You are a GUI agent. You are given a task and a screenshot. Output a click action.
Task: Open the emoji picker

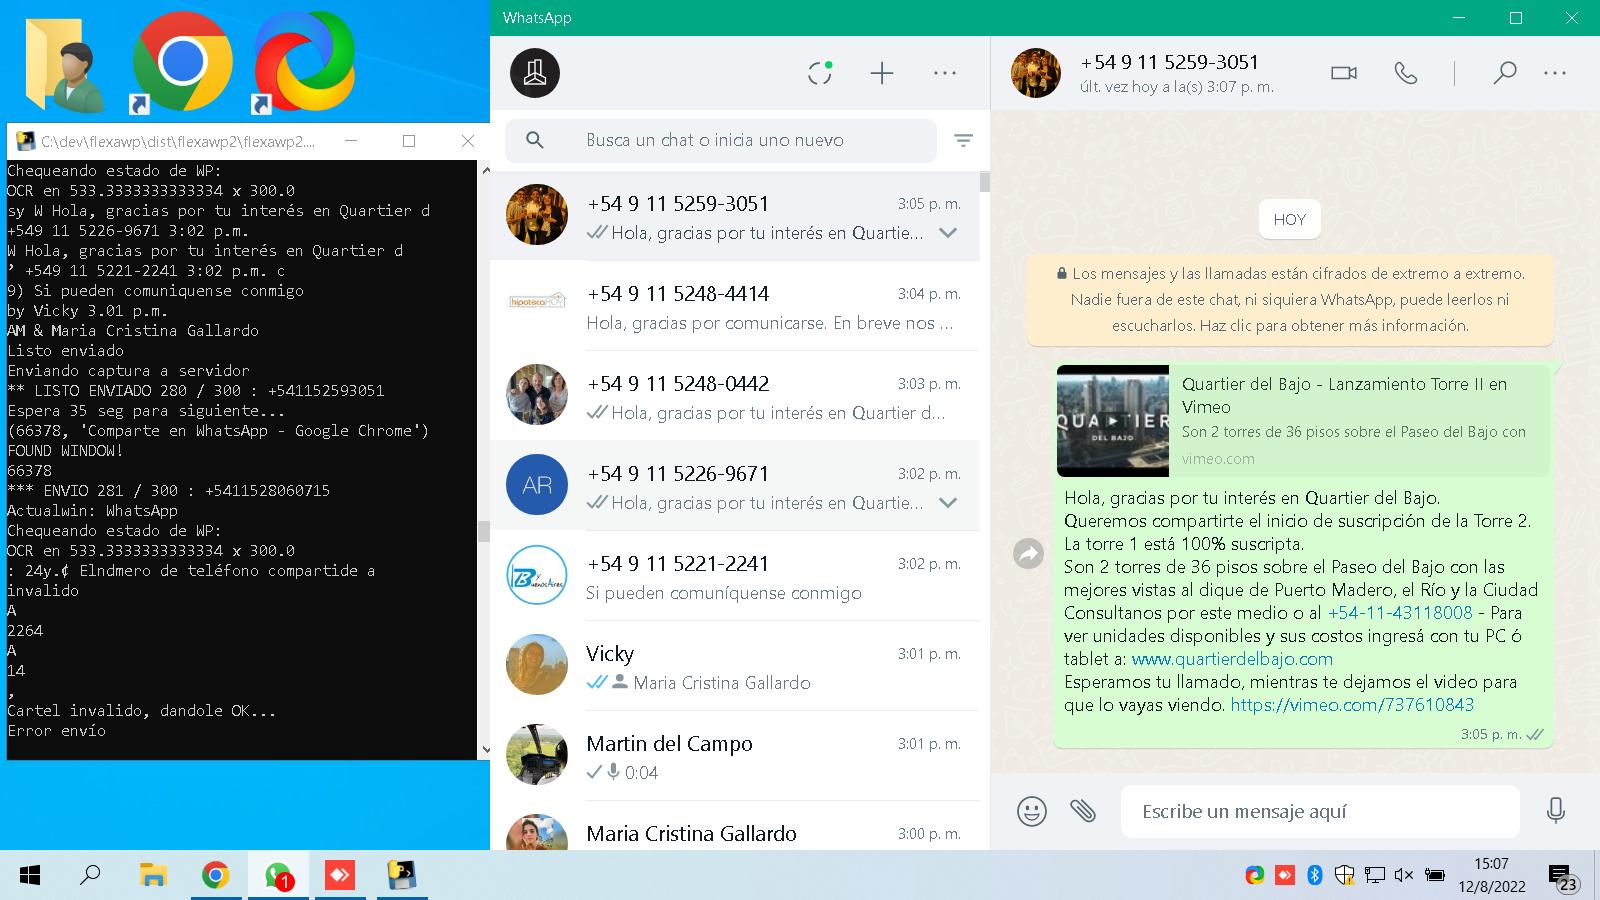pyautogui.click(x=1032, y=811)
